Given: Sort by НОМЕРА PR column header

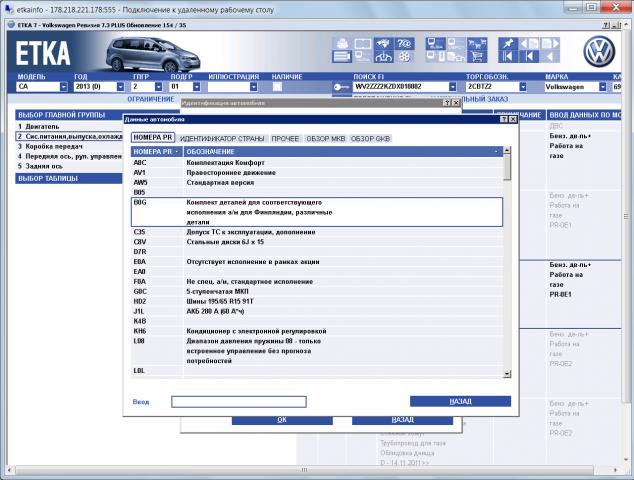Looking at the screenshot, I should pyautogui.click(x=157, y=152).
